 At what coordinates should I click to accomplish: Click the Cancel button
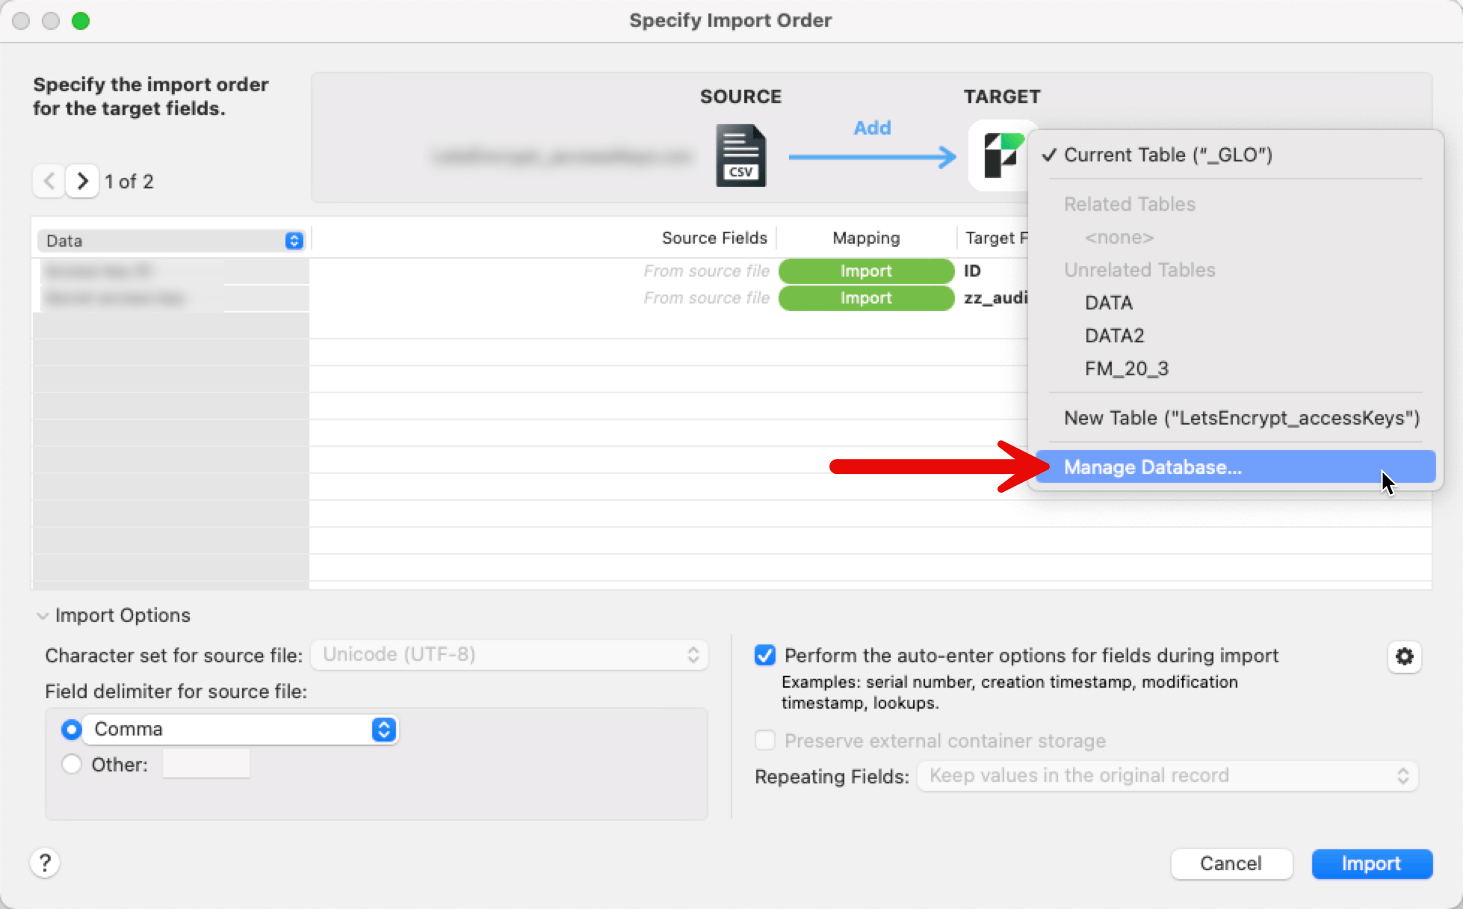point(1232,864)
